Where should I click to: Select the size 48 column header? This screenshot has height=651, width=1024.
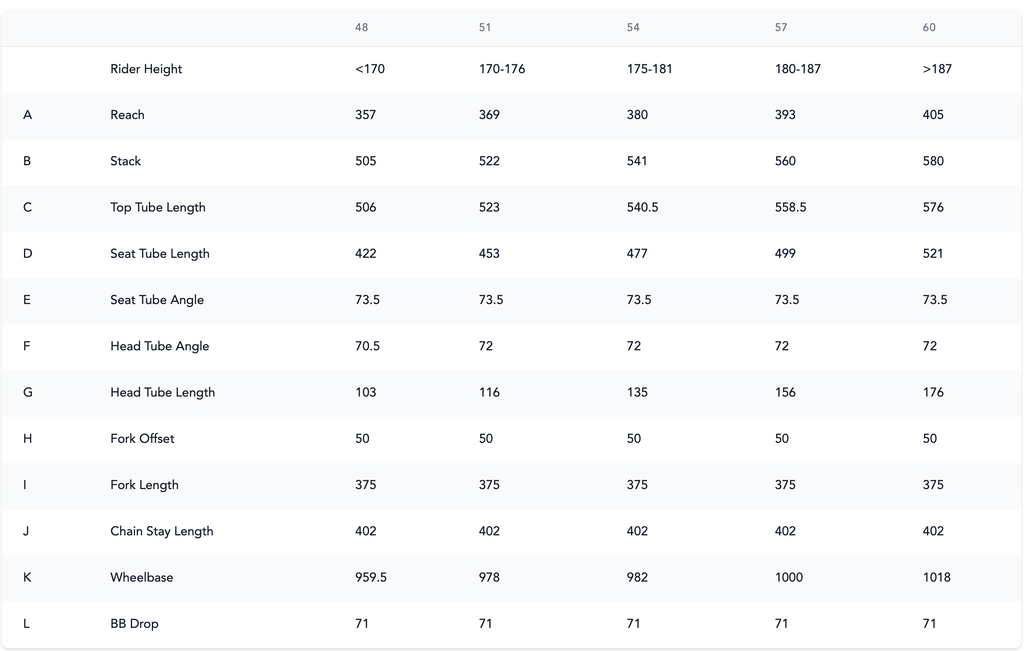pyautogui.click(x=361, y=27)
